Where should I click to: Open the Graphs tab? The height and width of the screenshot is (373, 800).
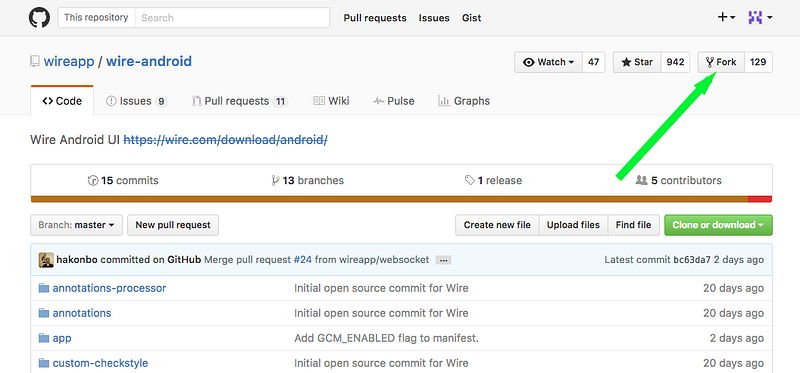click(464, 101)
